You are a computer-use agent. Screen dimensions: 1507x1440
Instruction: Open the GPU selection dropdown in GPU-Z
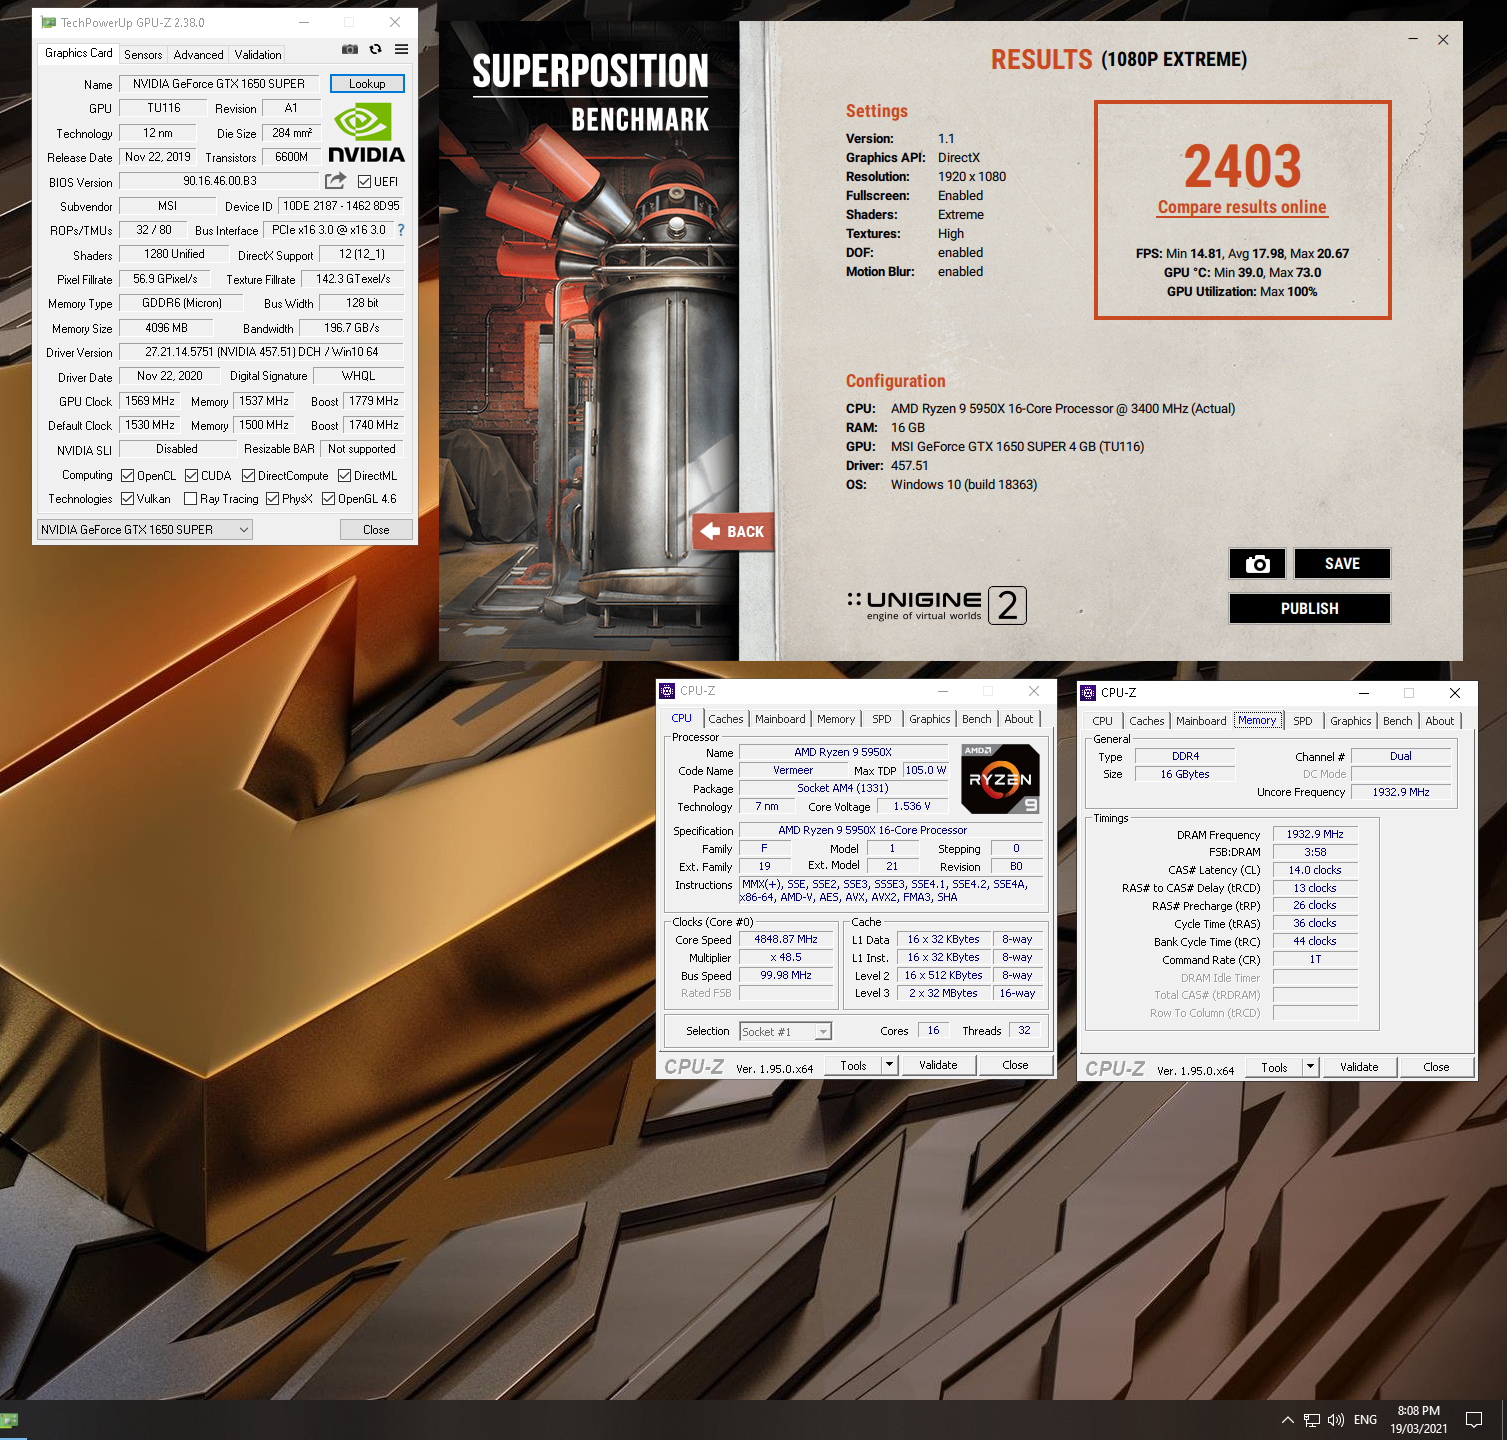pos(144,530)
